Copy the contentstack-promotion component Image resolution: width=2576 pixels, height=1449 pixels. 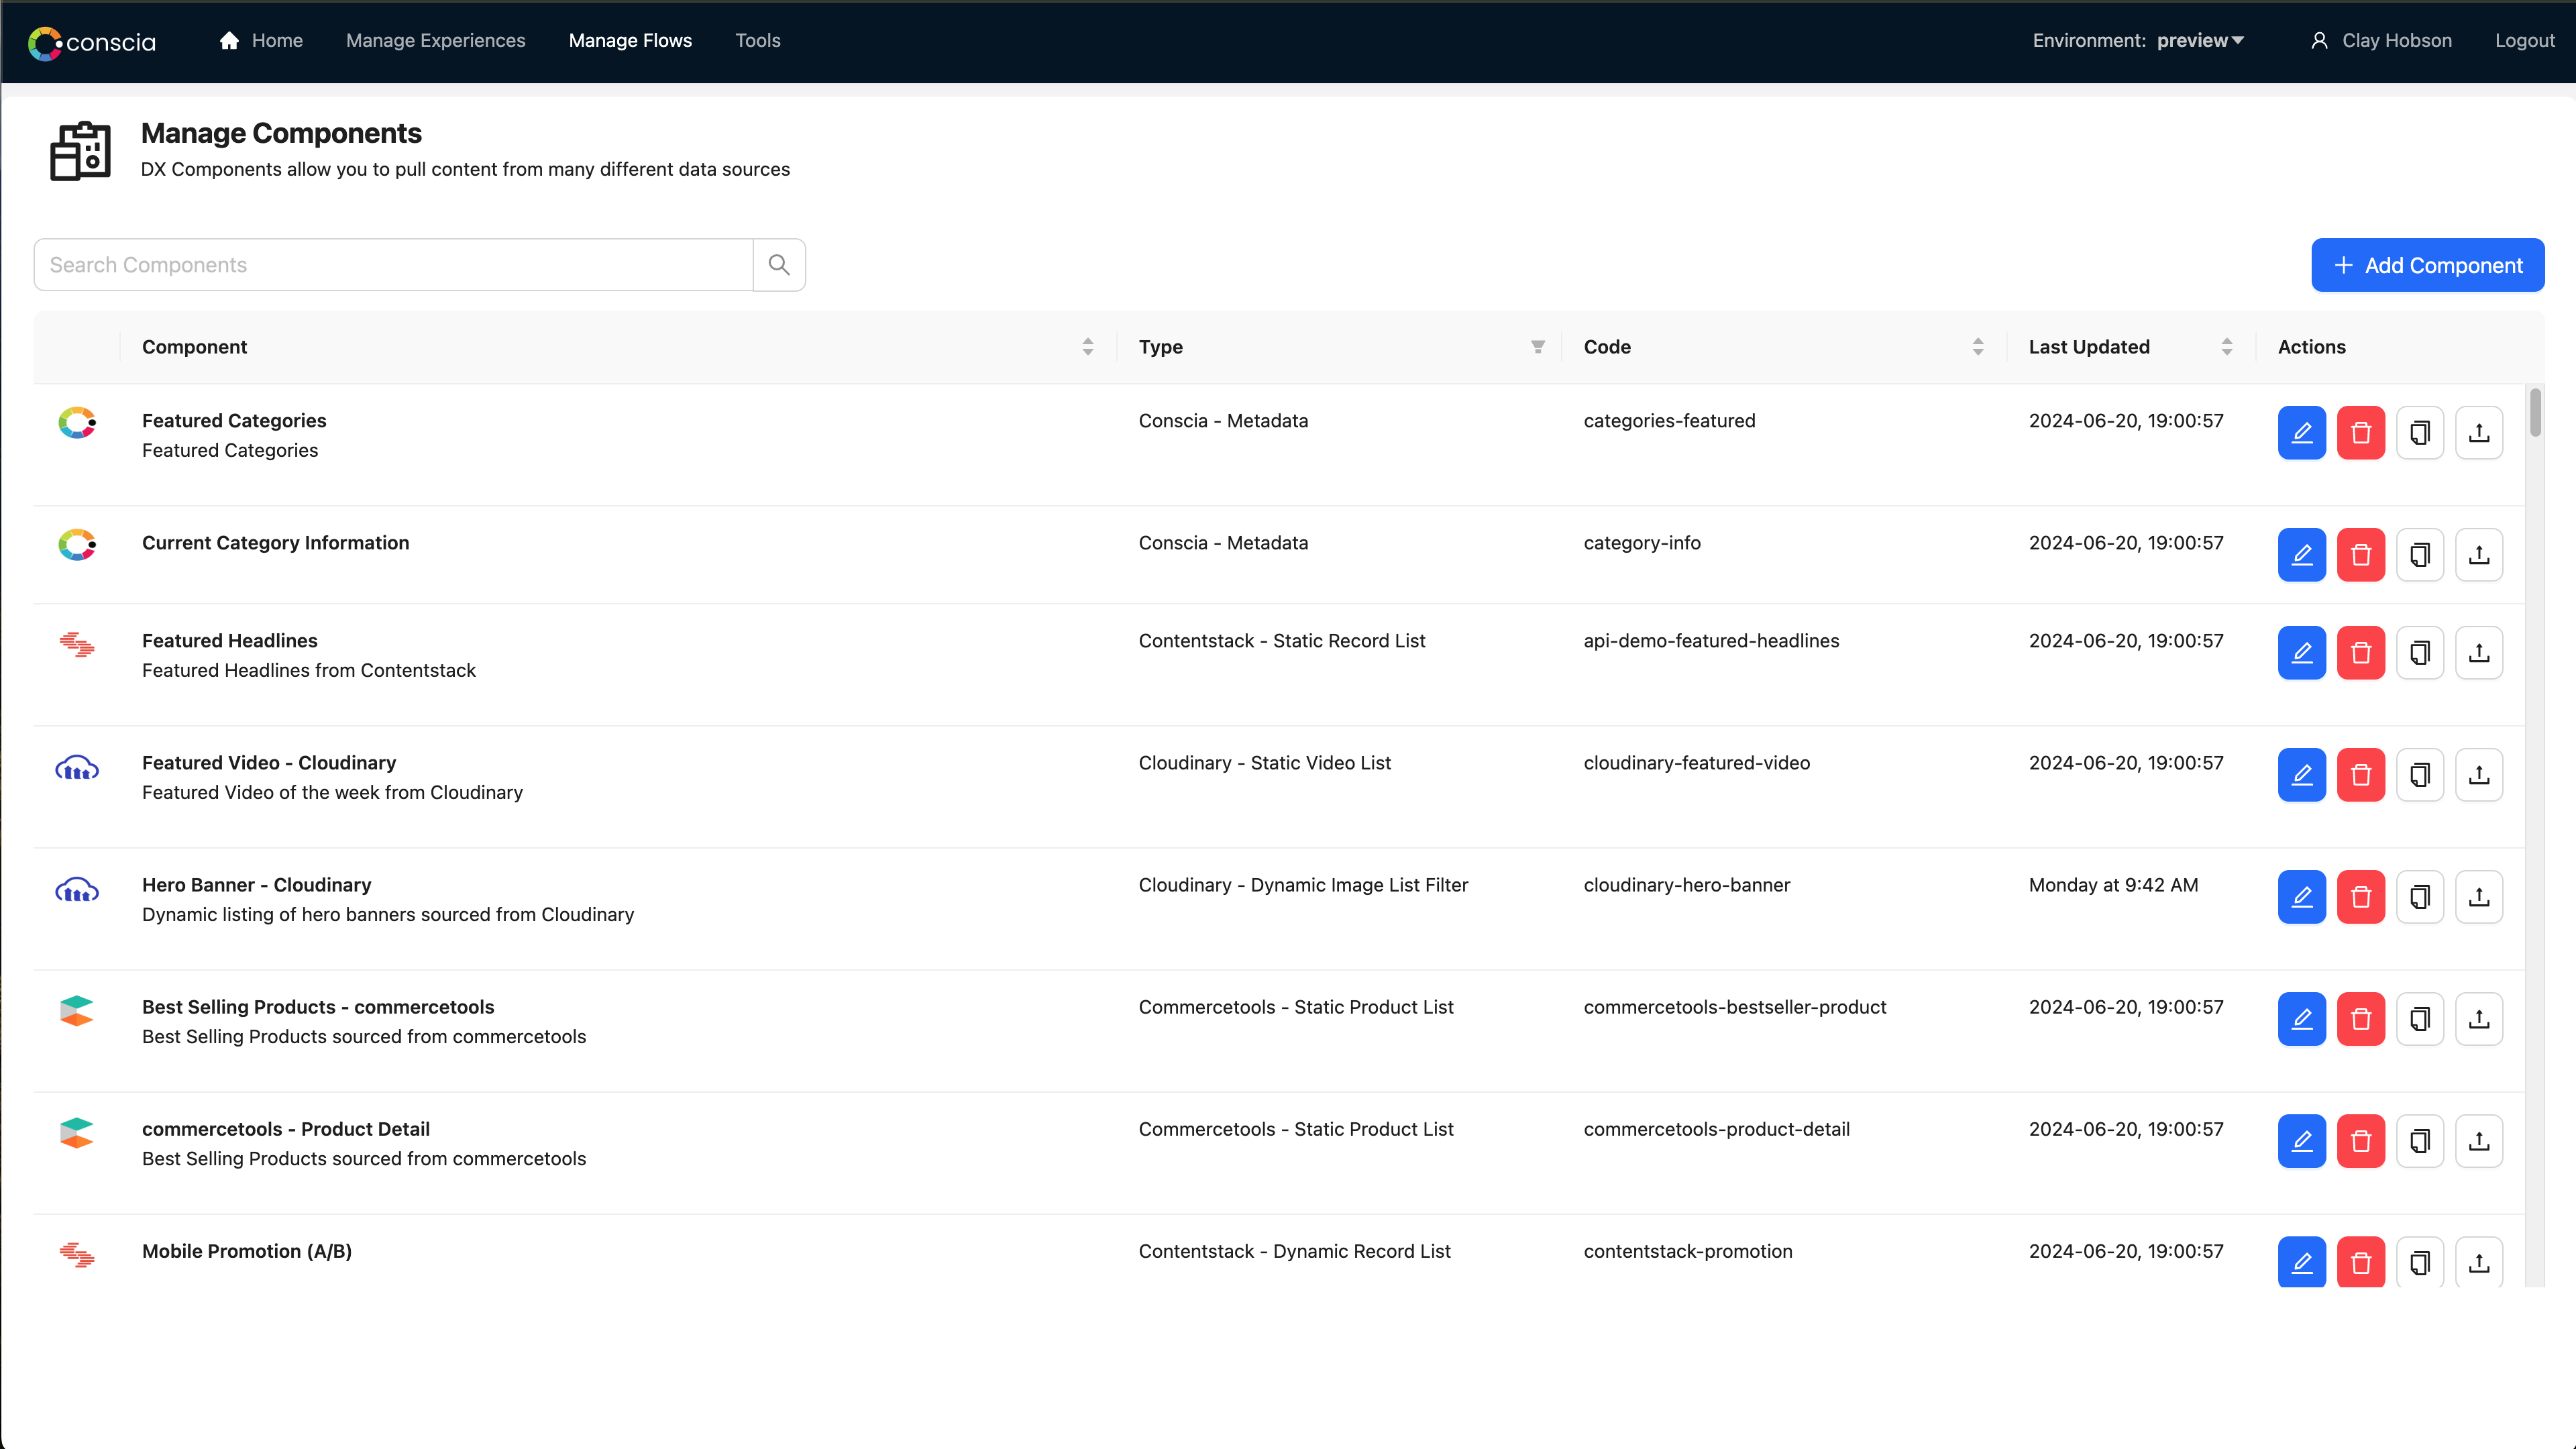(x=2419, y=1262)
